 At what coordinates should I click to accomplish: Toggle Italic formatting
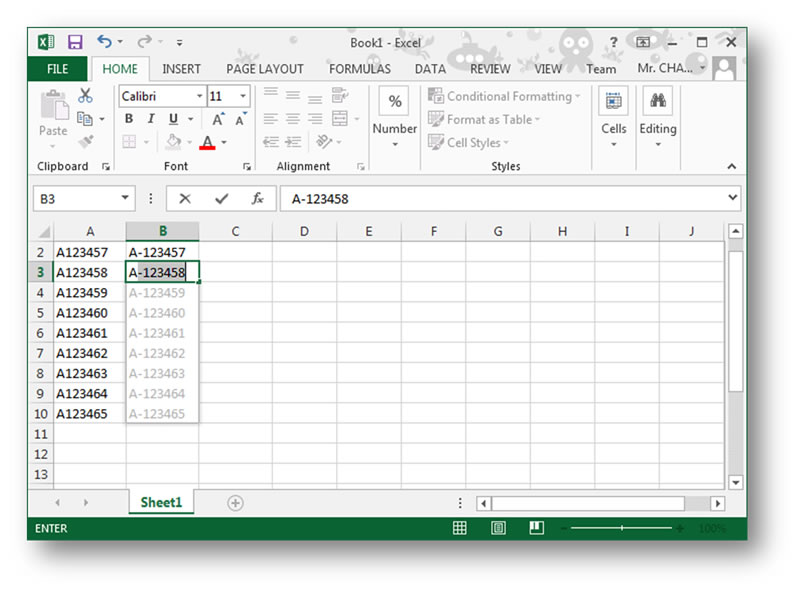(x=150, y=119)
